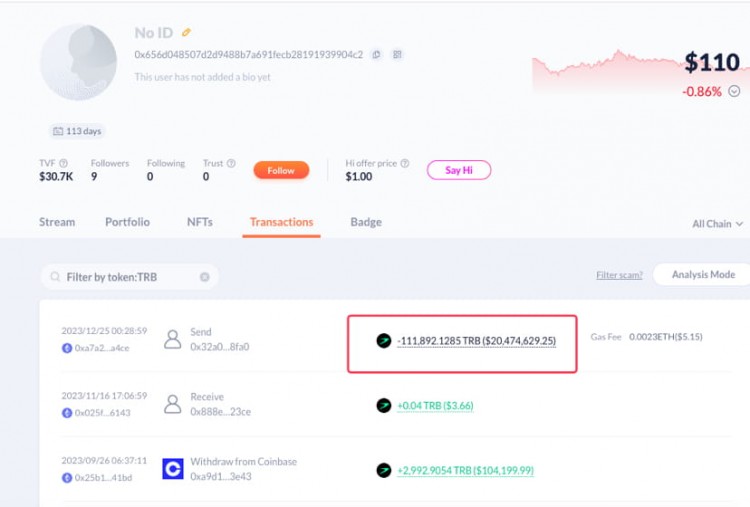
Task: Click TRB token icon in Send row
Action: 383,341
